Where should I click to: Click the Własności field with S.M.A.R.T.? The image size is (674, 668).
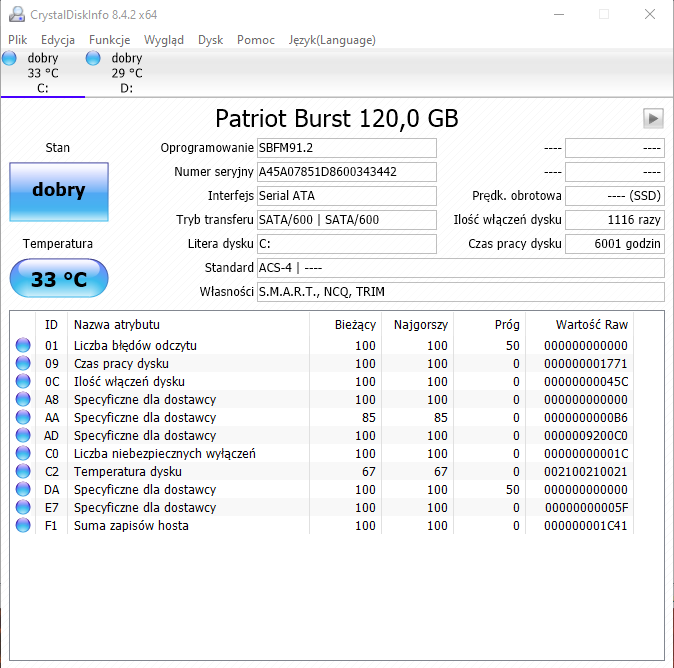461,292
